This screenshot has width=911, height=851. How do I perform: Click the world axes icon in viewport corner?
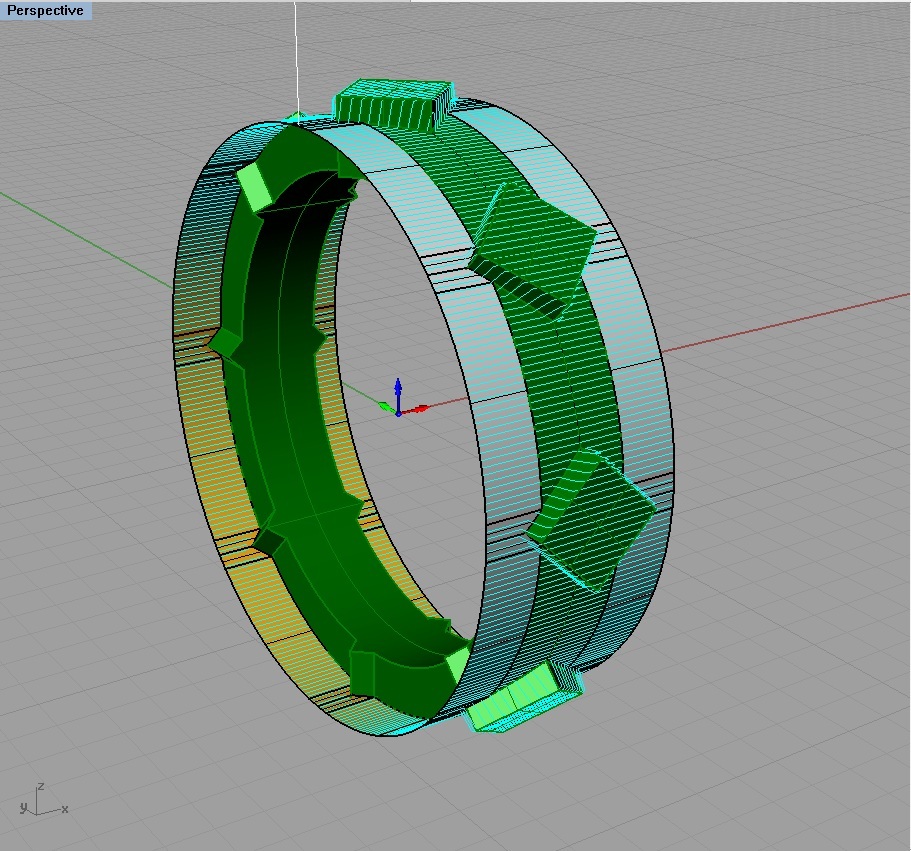40,800
